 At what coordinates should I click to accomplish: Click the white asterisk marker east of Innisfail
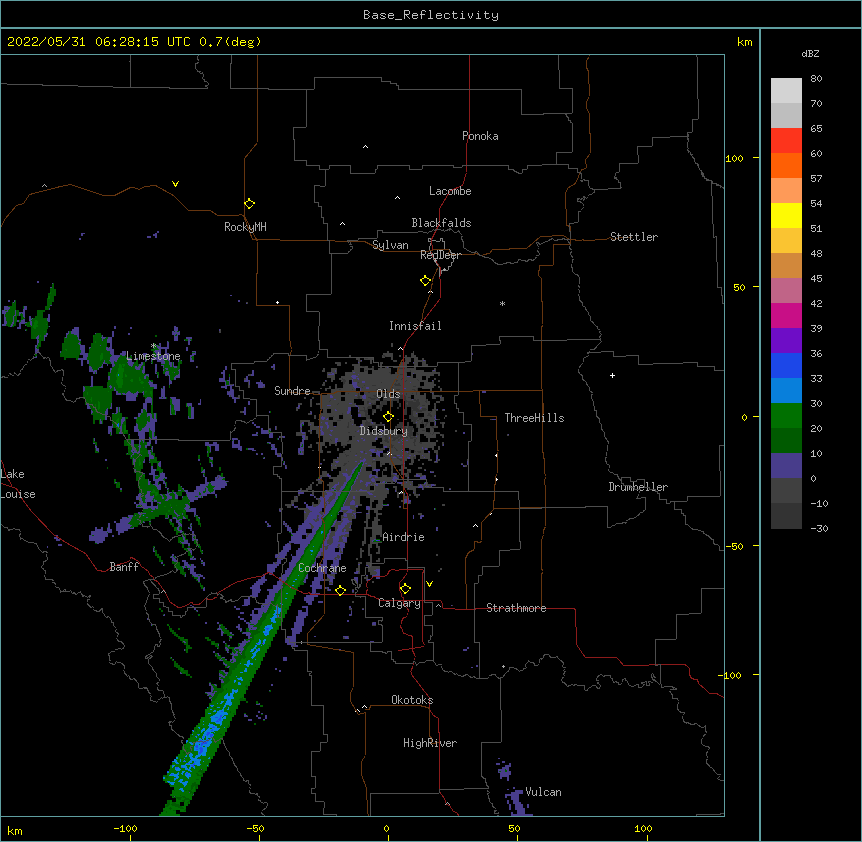[x=502, y=303]
